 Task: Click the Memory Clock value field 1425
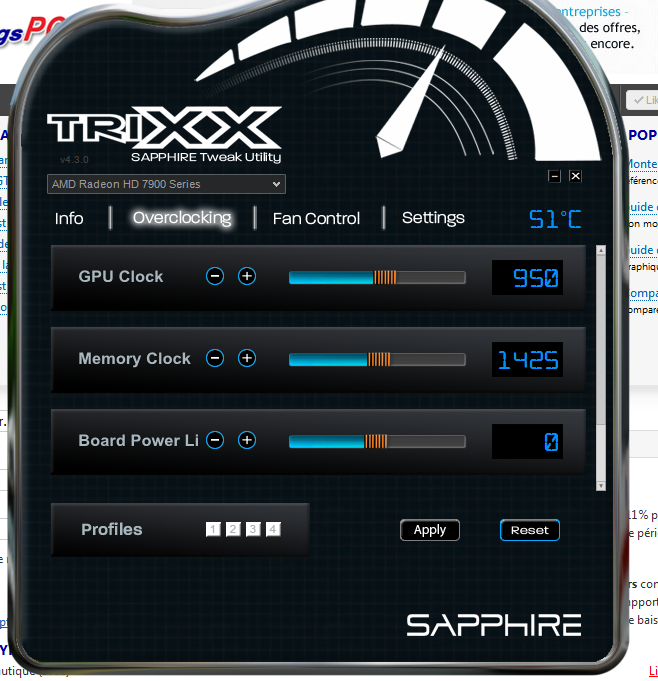click(x=527, y=360)
